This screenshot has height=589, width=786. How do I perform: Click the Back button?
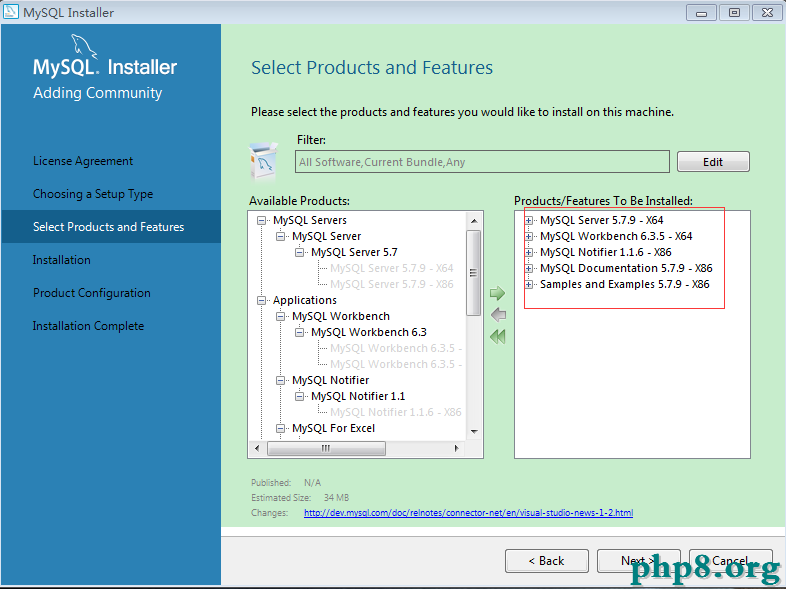click(x=546, y=561)
